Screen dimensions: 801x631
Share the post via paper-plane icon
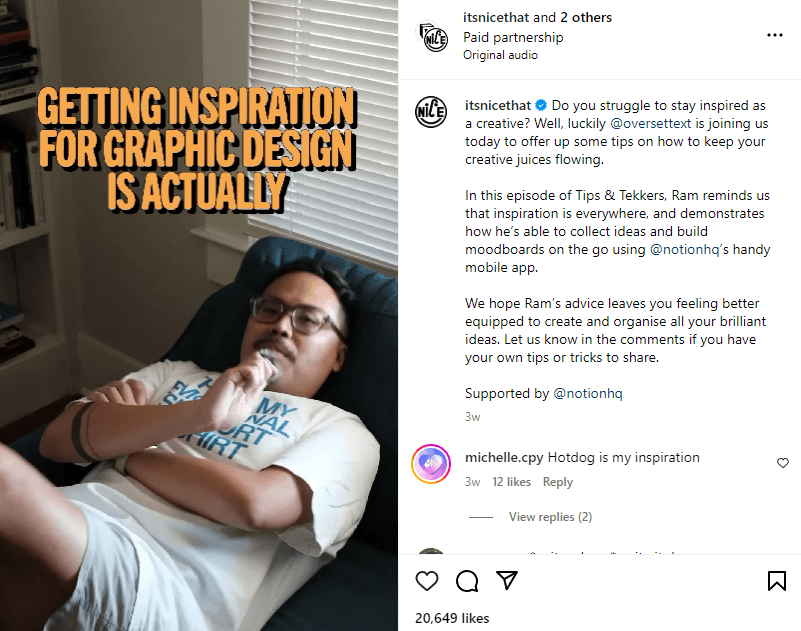point(507,580)
